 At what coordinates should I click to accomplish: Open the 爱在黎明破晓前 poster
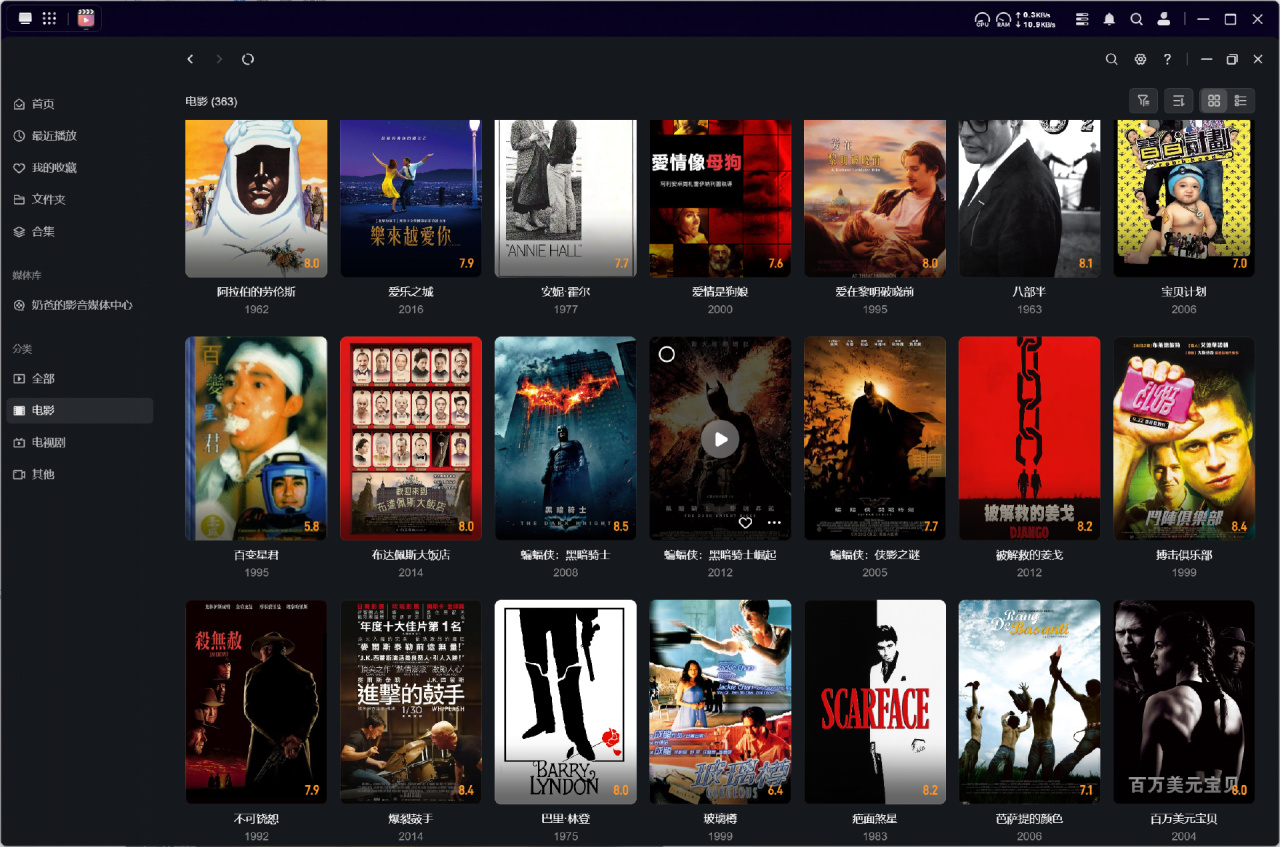[875, 198]
